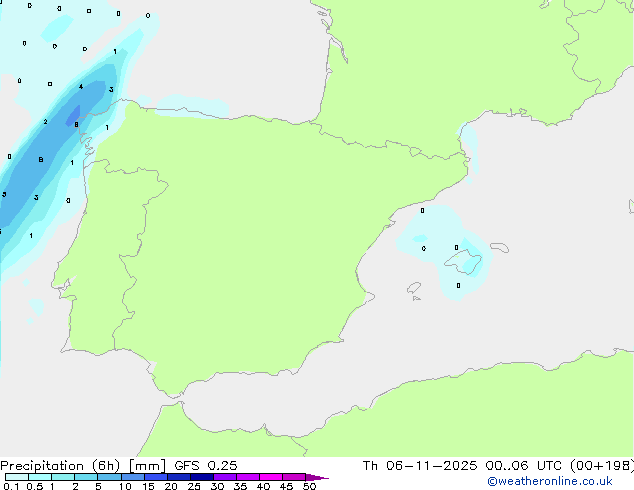The width and height of the screenshot is (634, 490).
Task: Click the 10 to 15 mm legend swatch
Action: pos(133,477)
